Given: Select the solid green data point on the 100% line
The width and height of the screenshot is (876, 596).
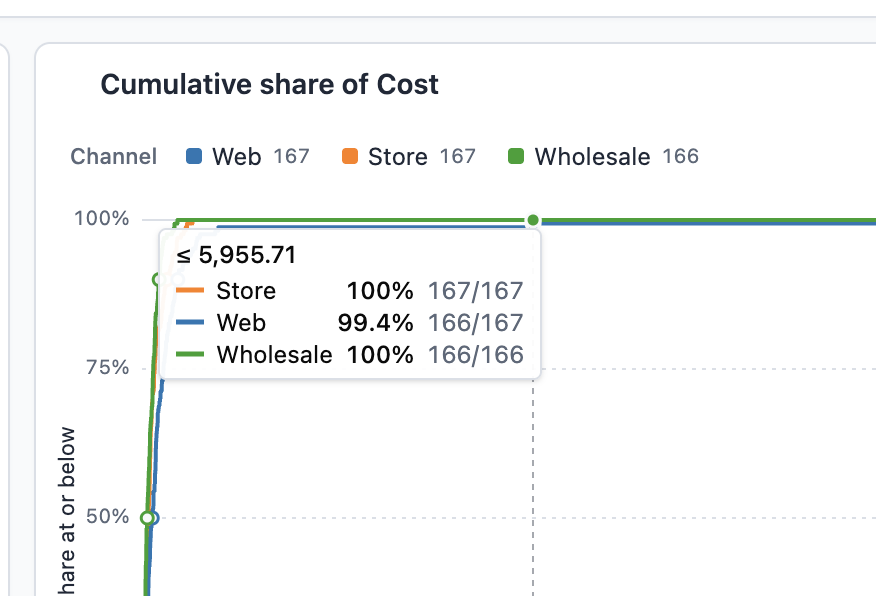Looking at the screenshot, I should (533, 221).
